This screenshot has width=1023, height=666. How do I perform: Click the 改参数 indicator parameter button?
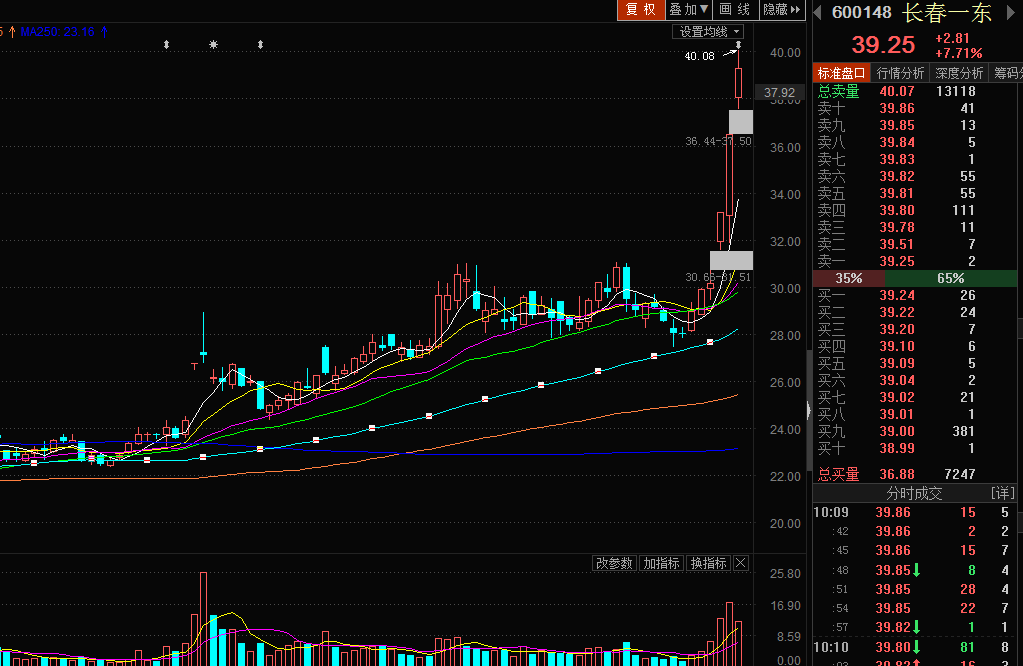pyautogui.click(x=614, y=563)
